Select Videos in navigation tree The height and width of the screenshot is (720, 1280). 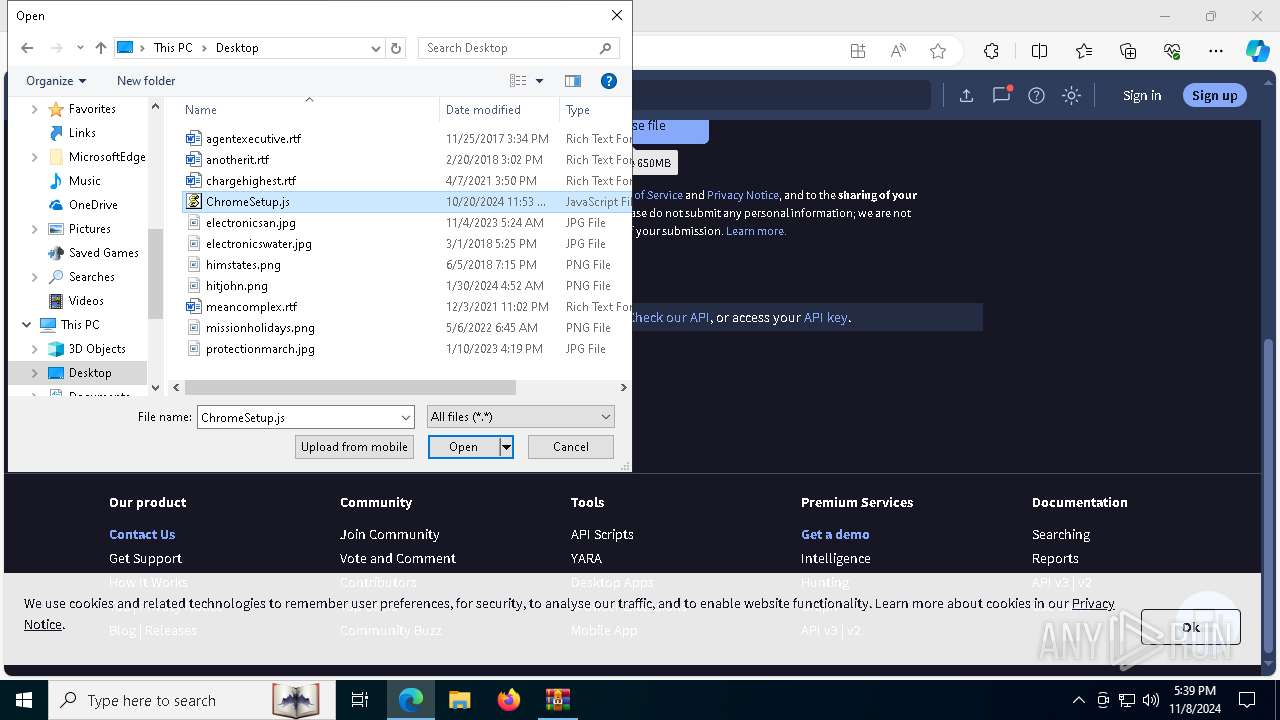pos(85,301)
